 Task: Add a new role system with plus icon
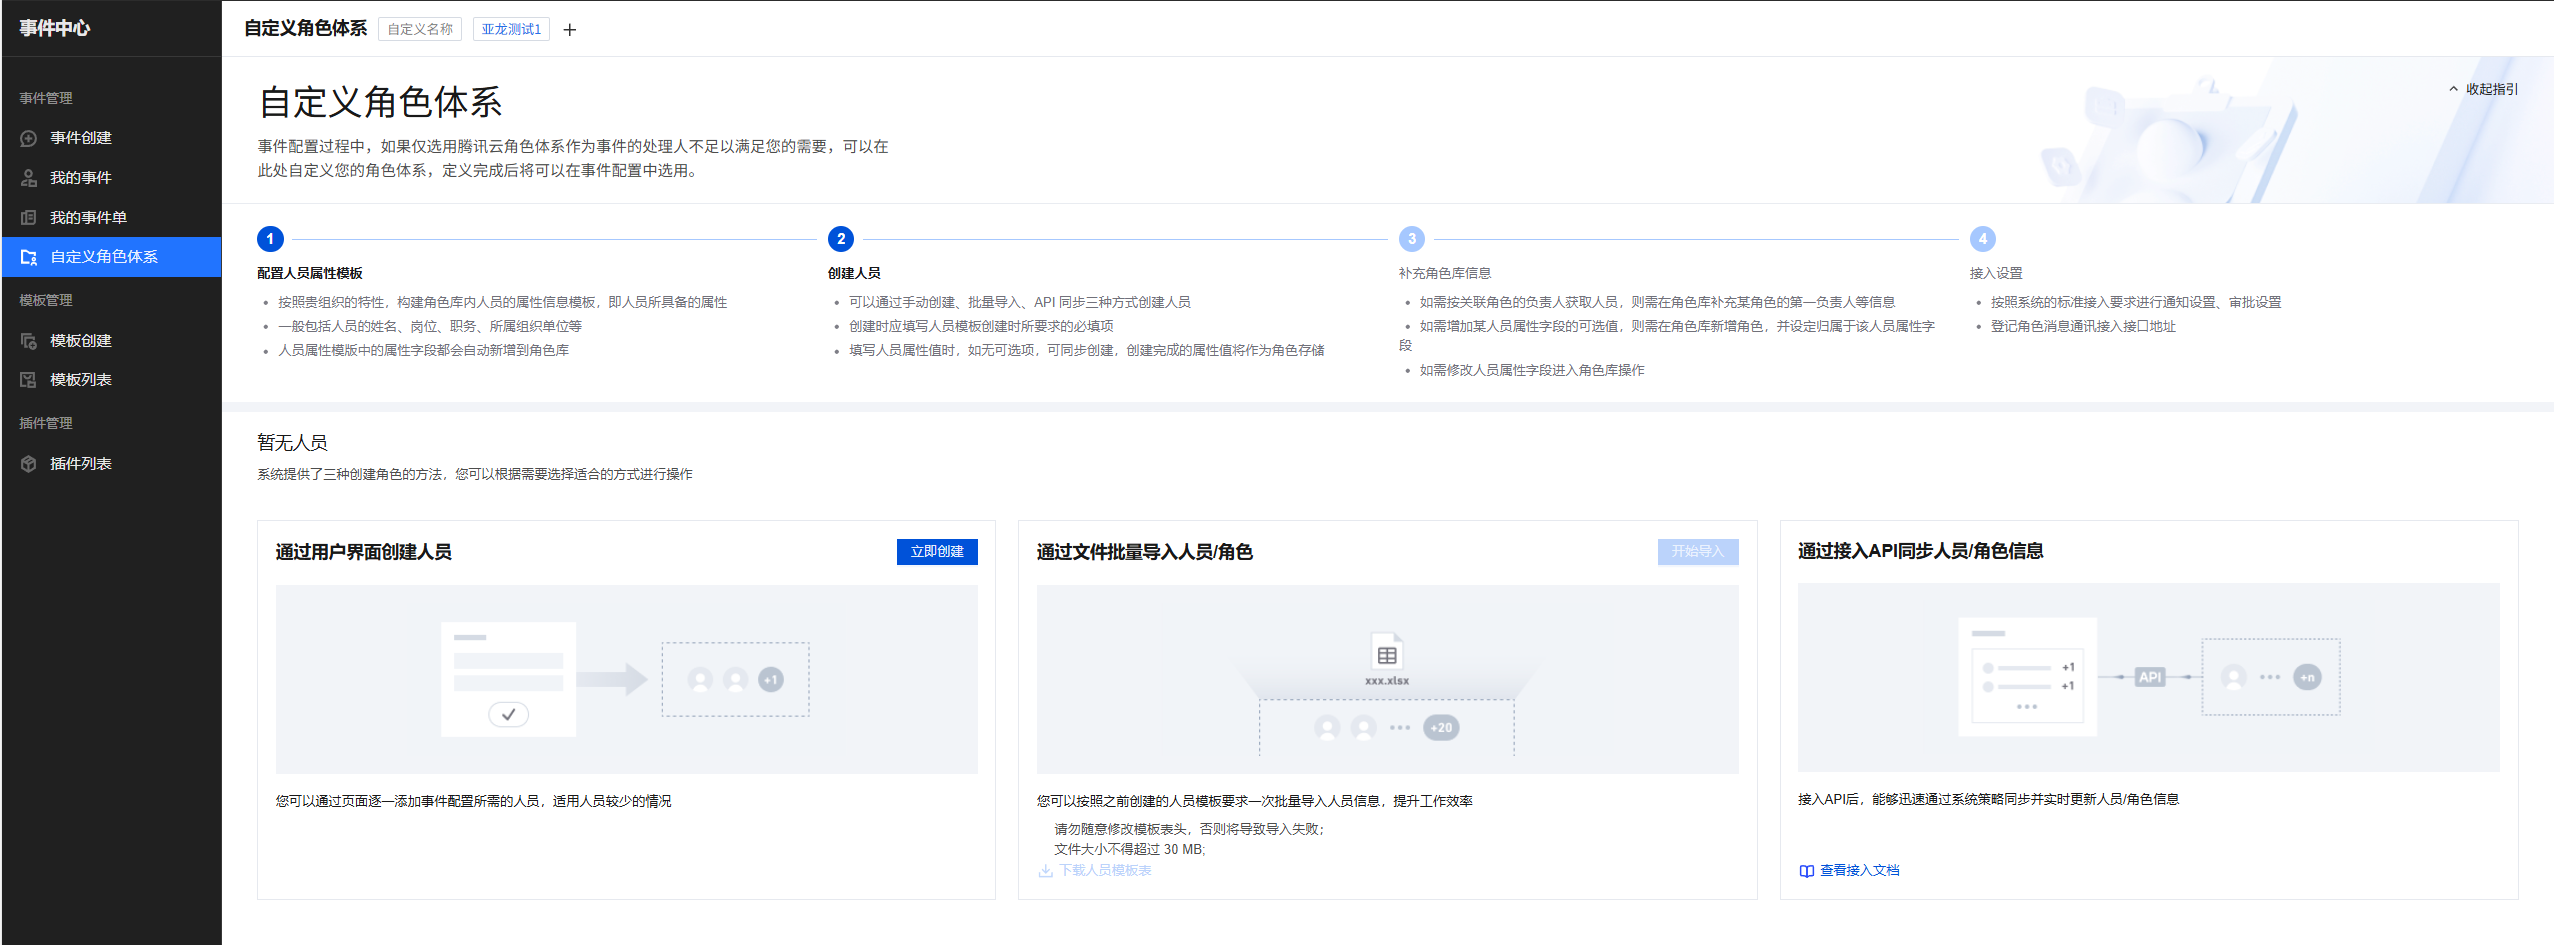click(570, 30)
